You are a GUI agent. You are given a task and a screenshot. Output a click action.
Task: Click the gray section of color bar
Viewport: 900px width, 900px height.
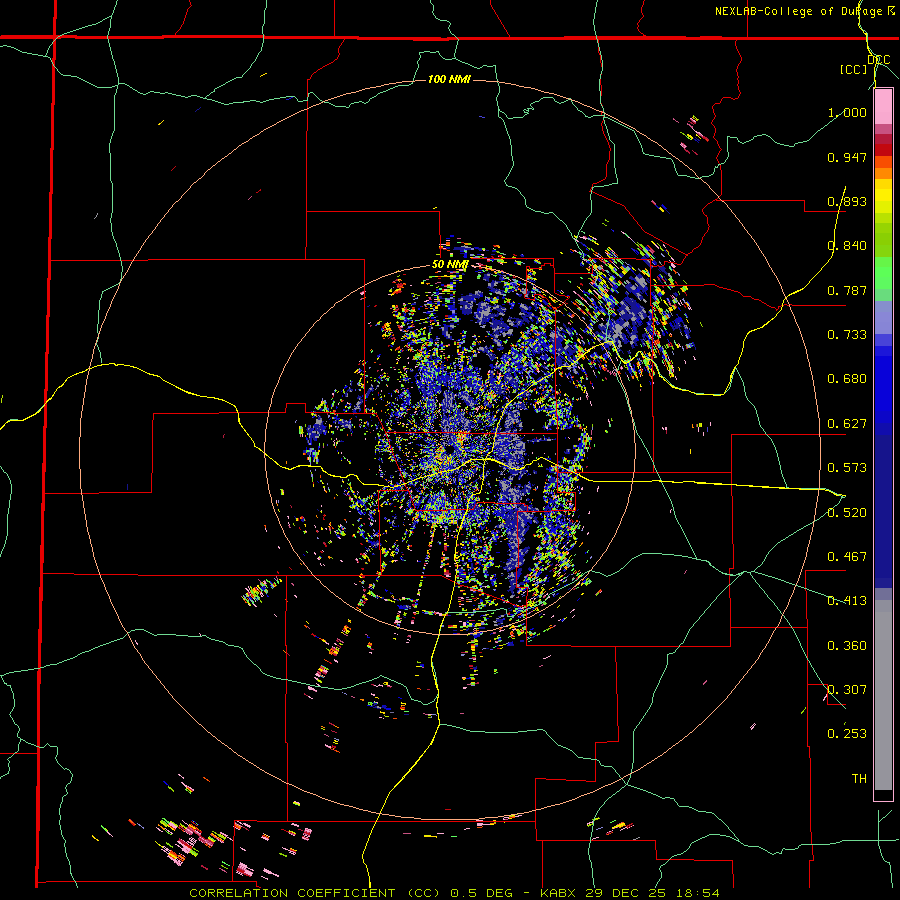click(883, 695)
